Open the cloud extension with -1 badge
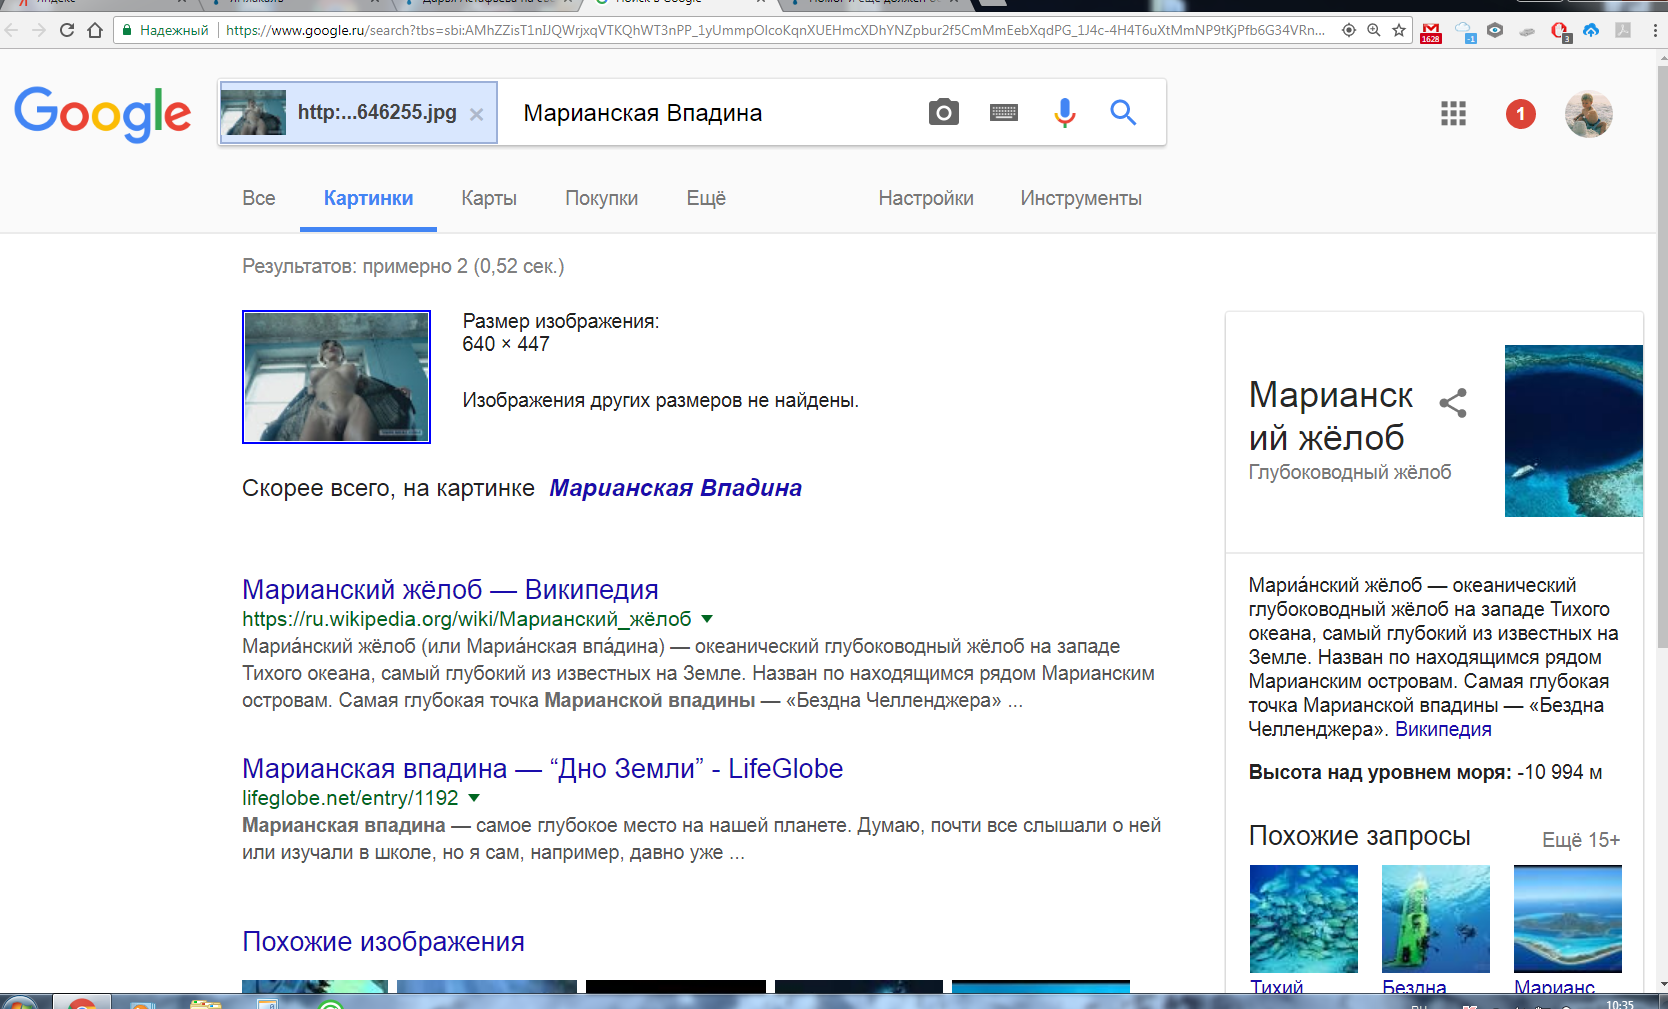Viewport: 1668px width, 1009px height. click(x=1464, y=32)
